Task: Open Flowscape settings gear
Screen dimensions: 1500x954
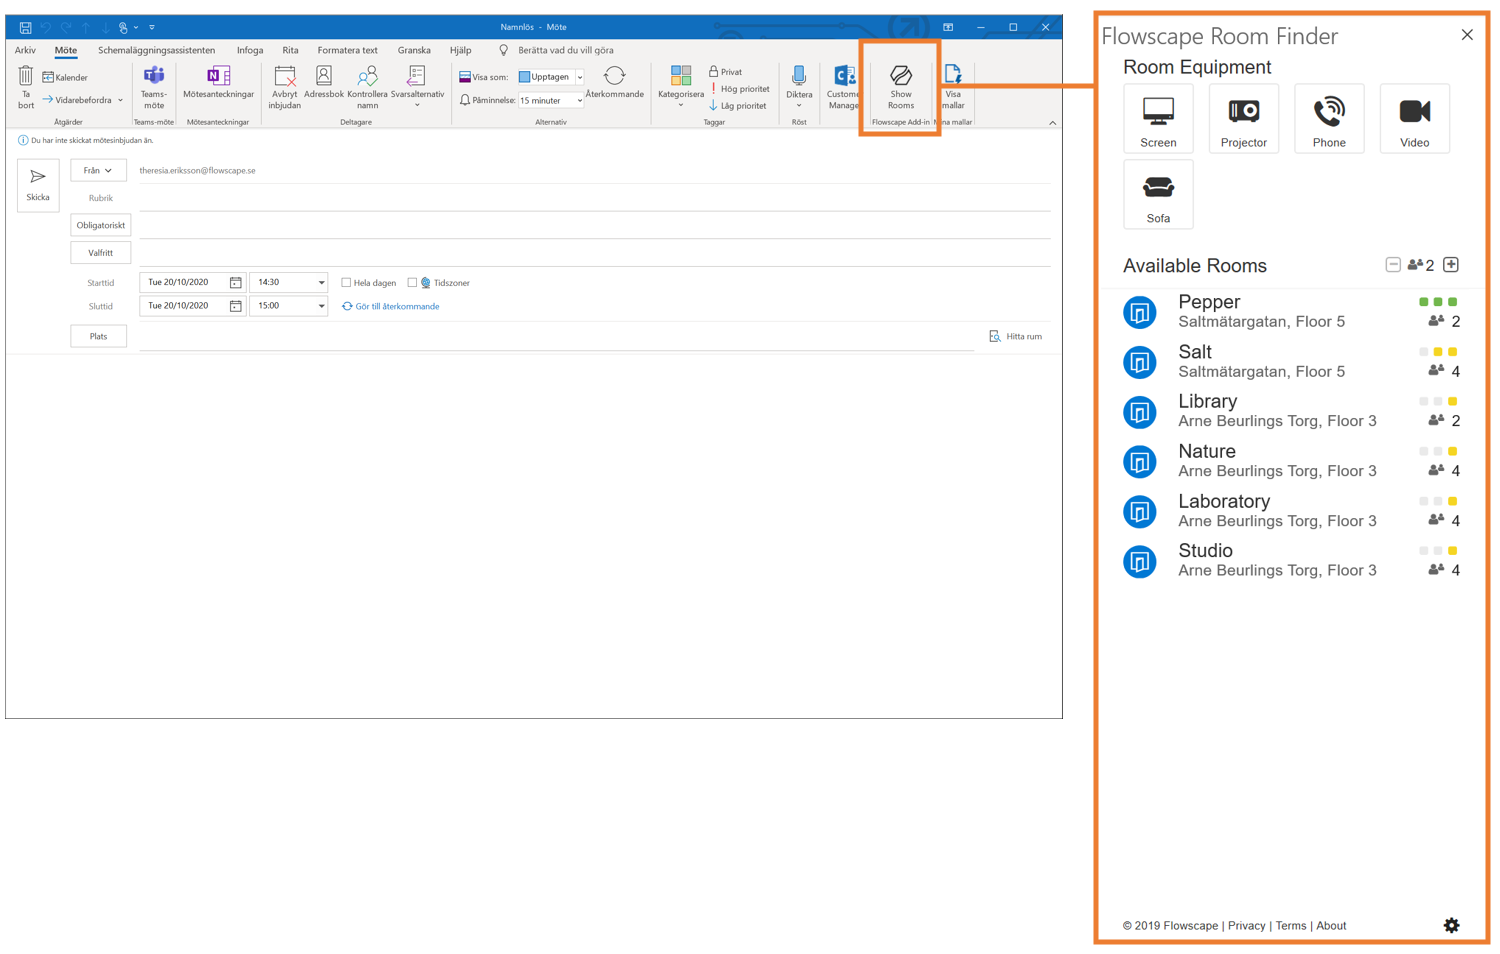Action: point(1451,925)
